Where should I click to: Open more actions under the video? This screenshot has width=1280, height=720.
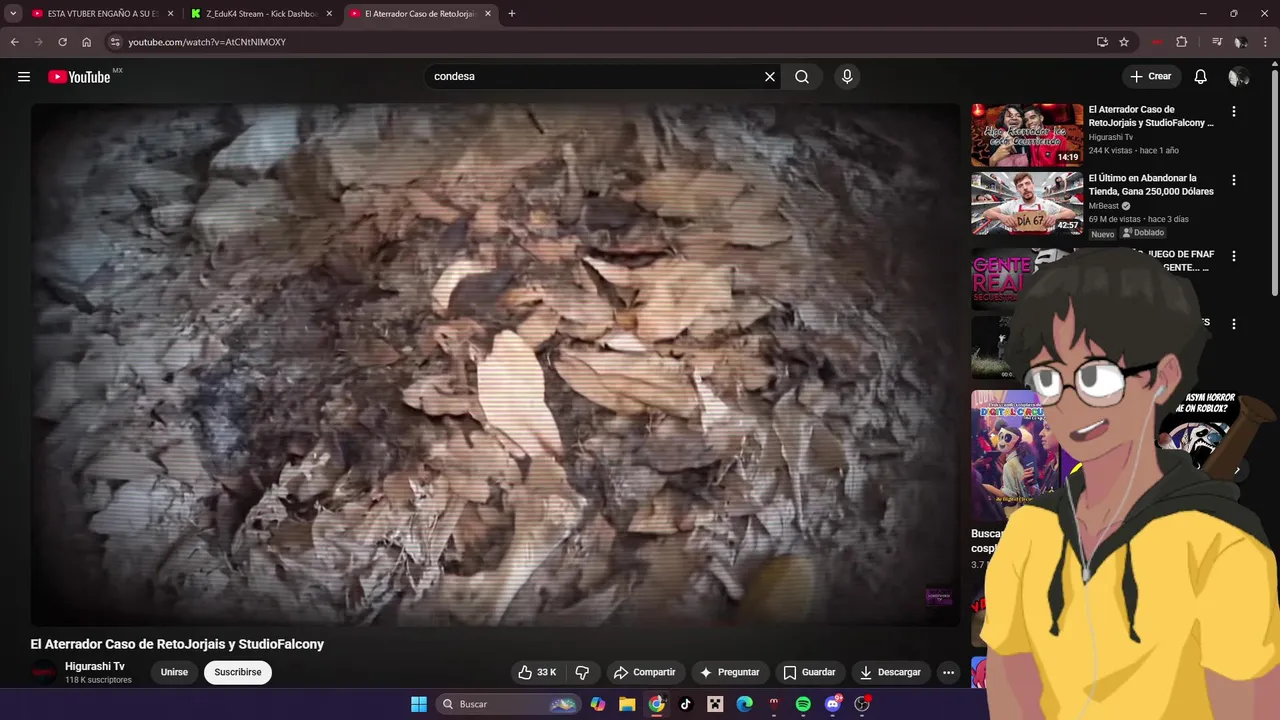(x=948, y=672)
